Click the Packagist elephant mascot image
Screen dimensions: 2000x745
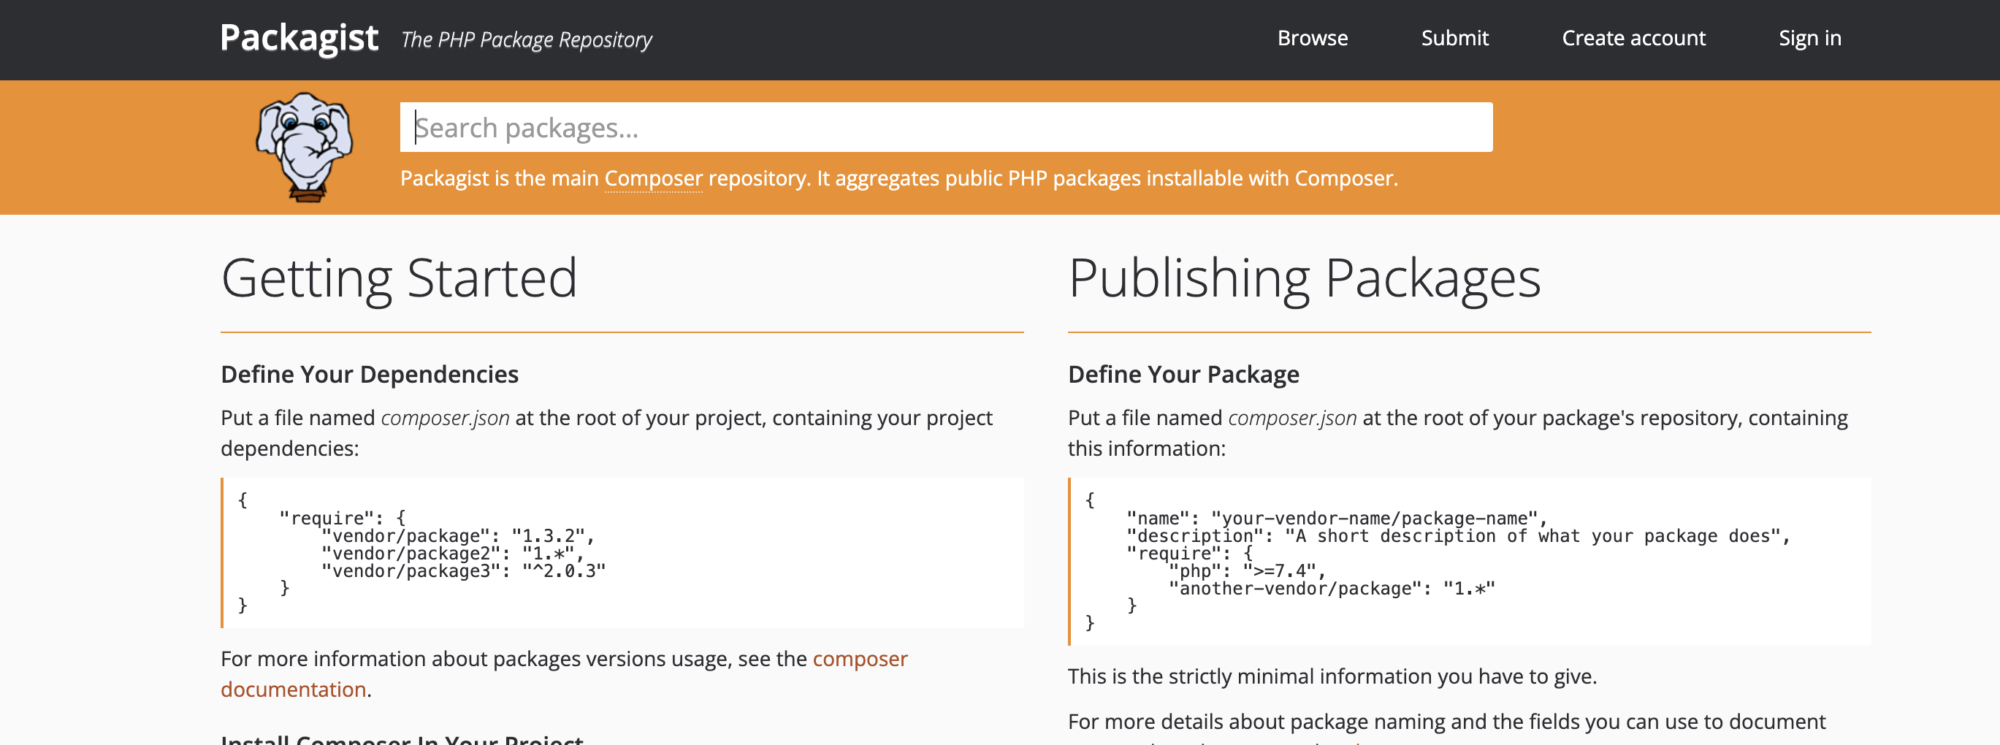click(x=305, y=147)
